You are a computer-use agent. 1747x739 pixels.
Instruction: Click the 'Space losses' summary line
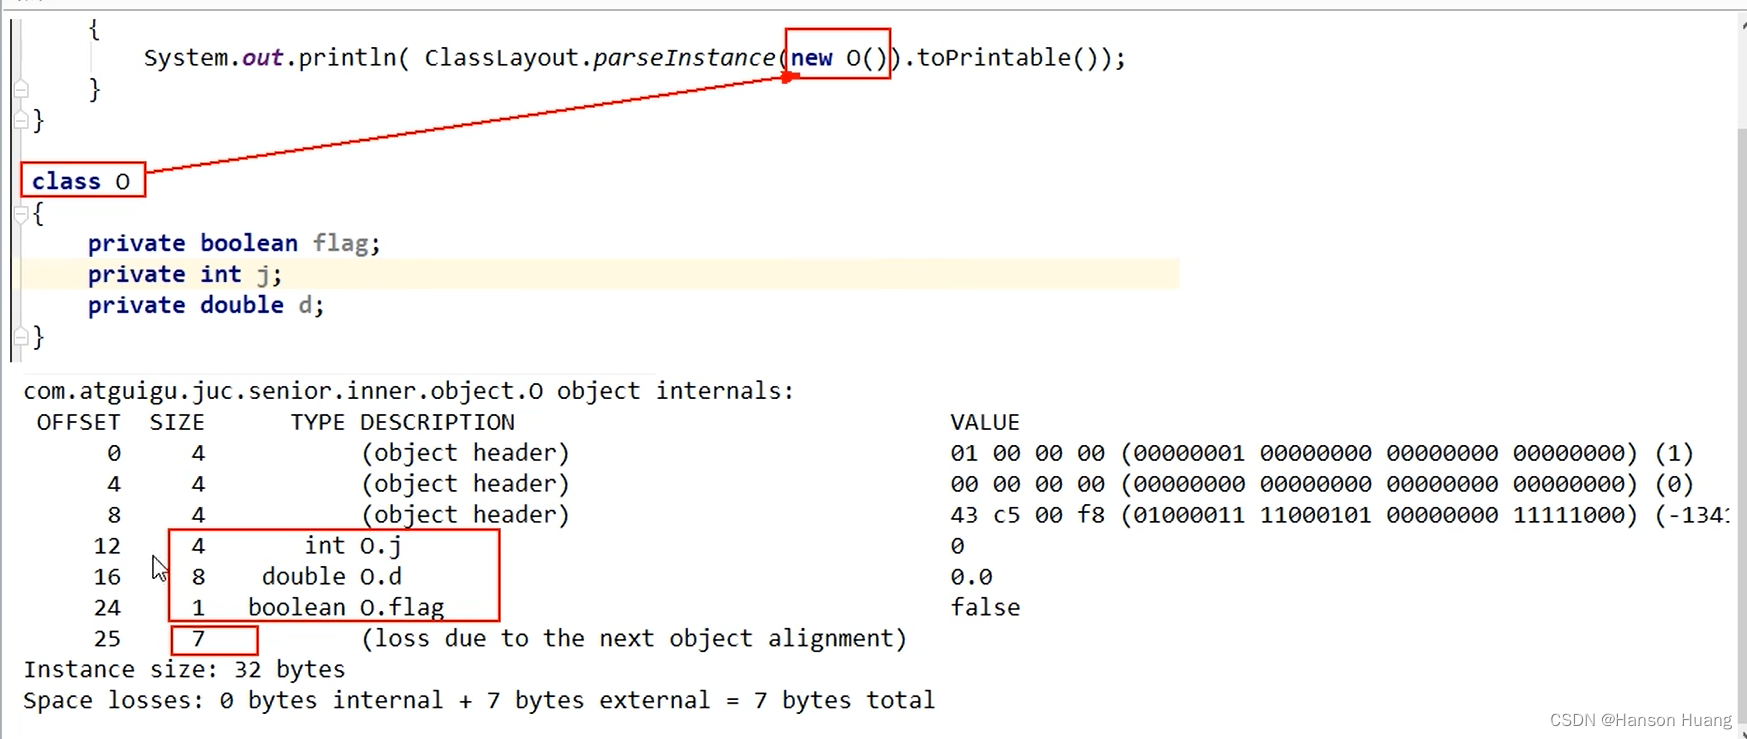tap(479, 701)
